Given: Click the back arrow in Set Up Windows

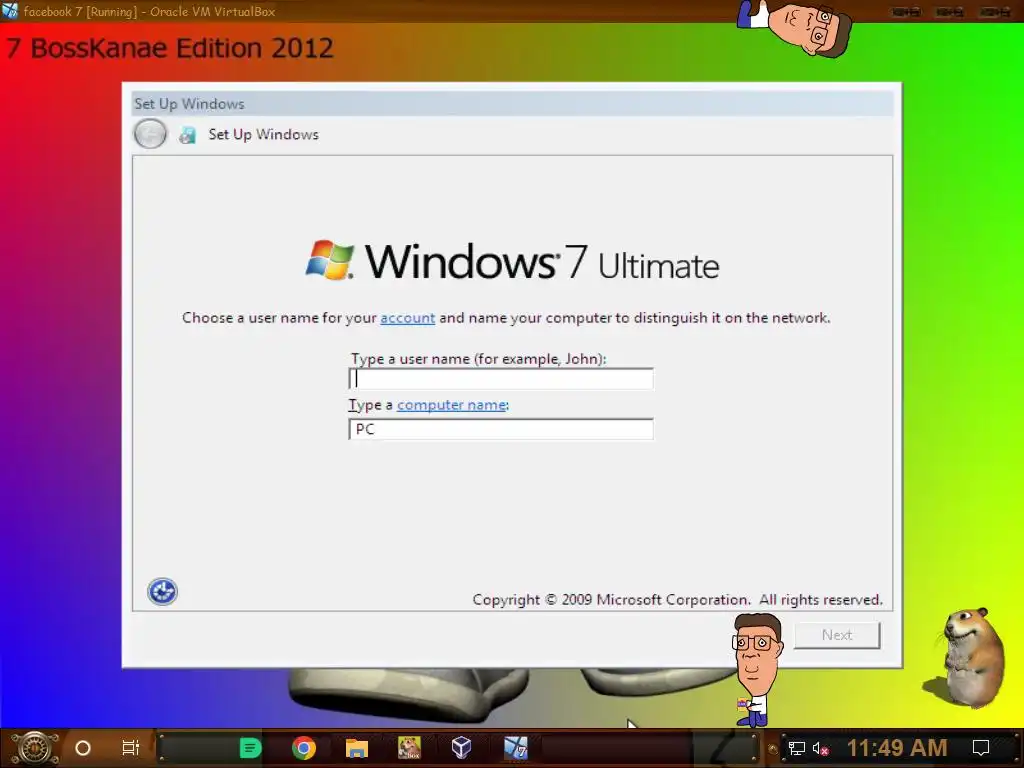Looking at the screenshot, I should 150,134.
